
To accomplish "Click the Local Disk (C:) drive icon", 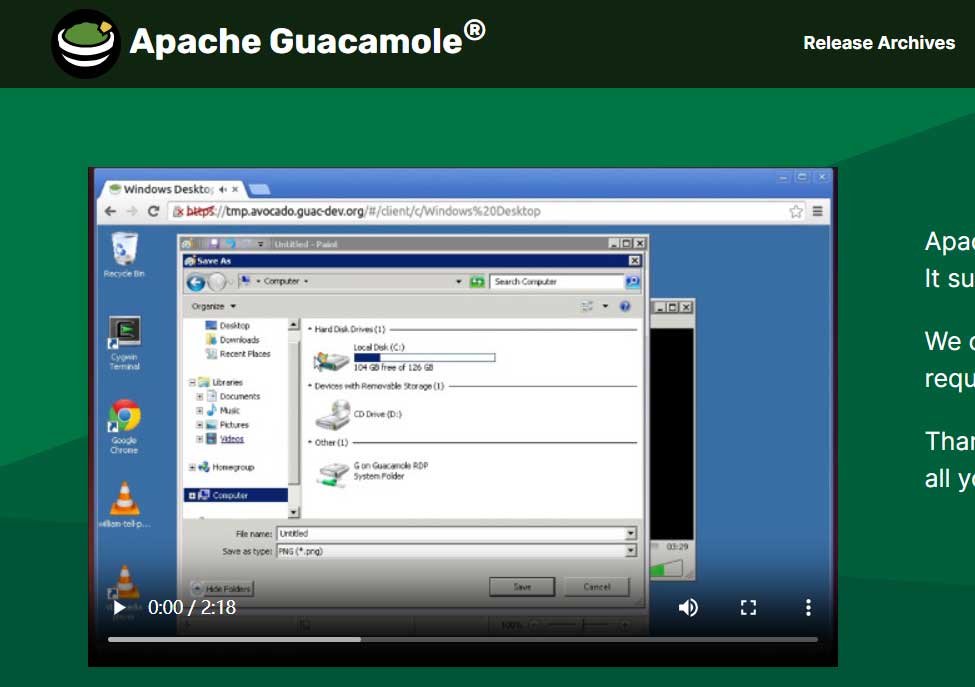I will [x=332, y=360].
